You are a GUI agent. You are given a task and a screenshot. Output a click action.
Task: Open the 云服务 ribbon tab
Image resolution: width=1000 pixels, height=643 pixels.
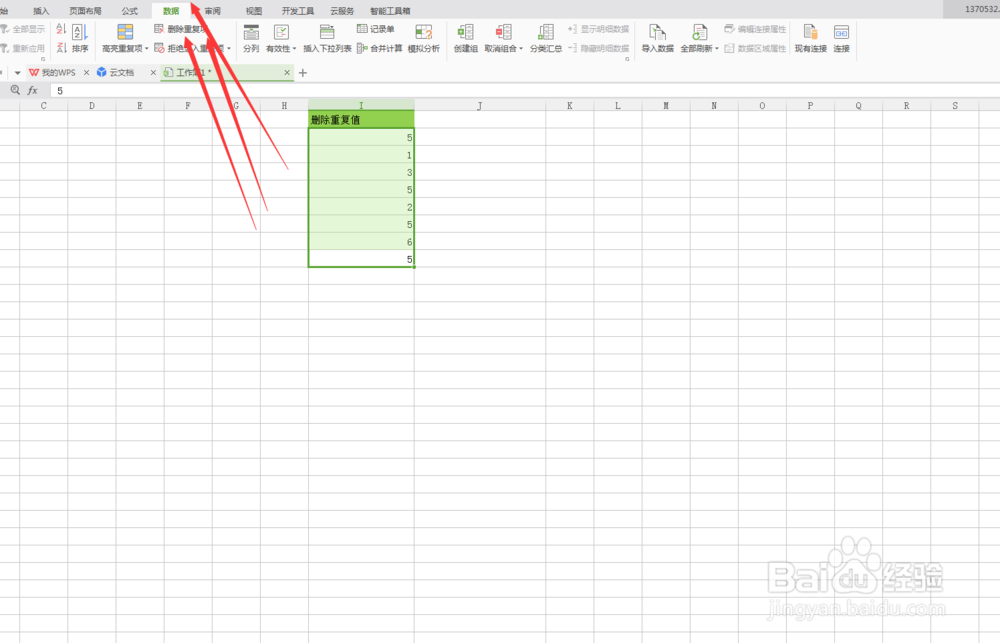(x=342, y=11)
